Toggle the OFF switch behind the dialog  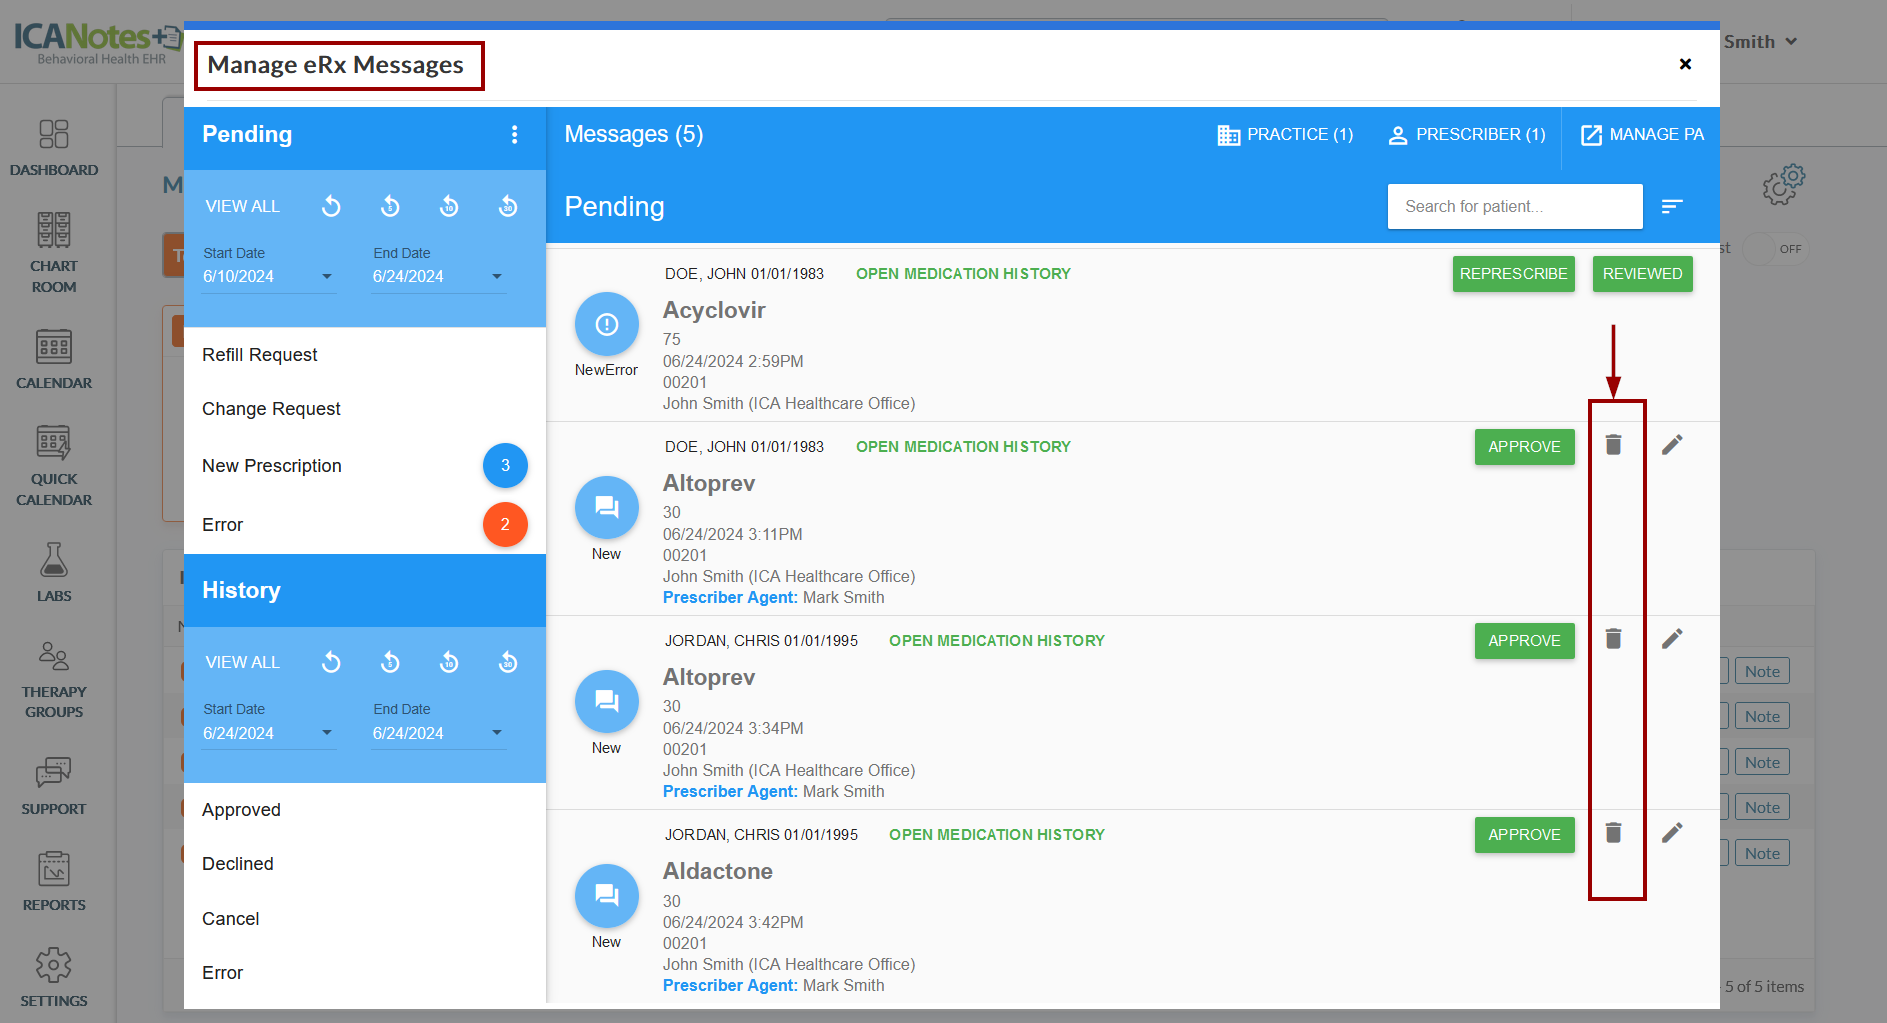point(1774,249)
